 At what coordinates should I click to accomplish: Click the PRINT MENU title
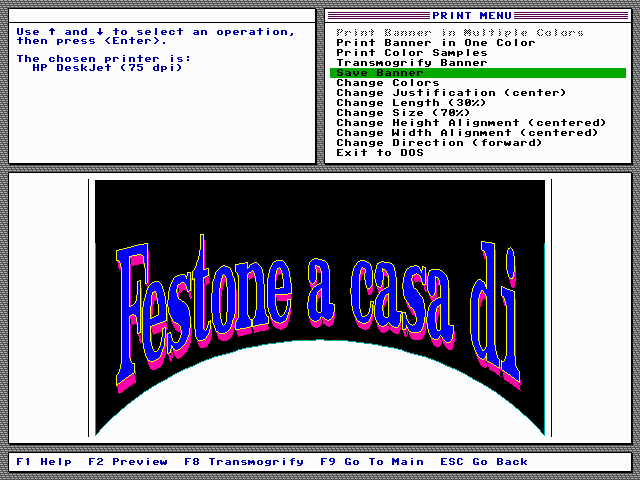pos(472,16)
